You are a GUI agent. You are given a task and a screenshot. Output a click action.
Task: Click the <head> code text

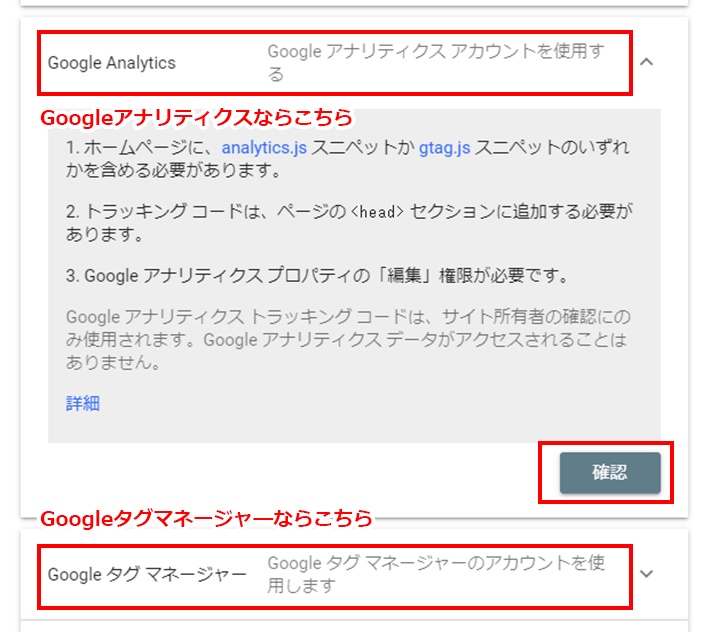(x=377, y=212)
